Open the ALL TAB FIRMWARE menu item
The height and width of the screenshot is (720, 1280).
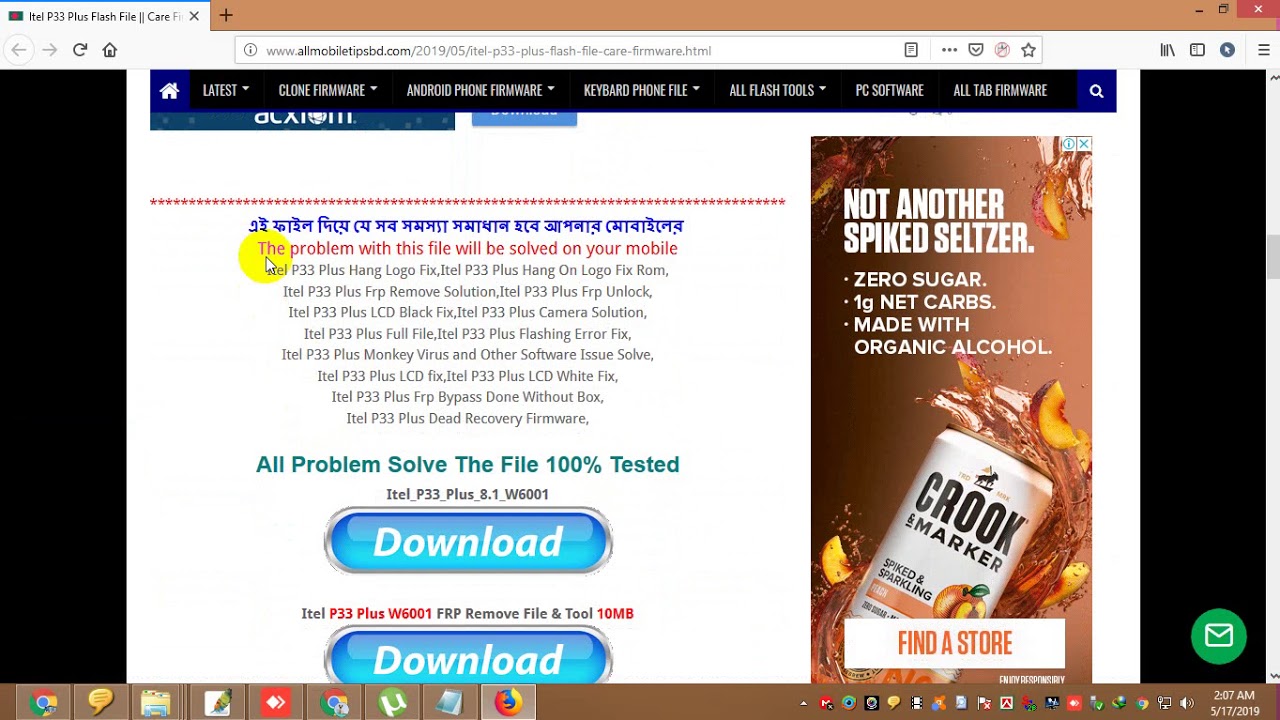tap(1000, 90)
